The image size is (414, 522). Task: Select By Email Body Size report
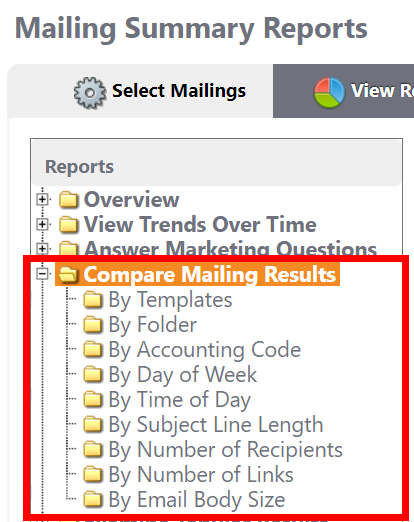(197, 500)
